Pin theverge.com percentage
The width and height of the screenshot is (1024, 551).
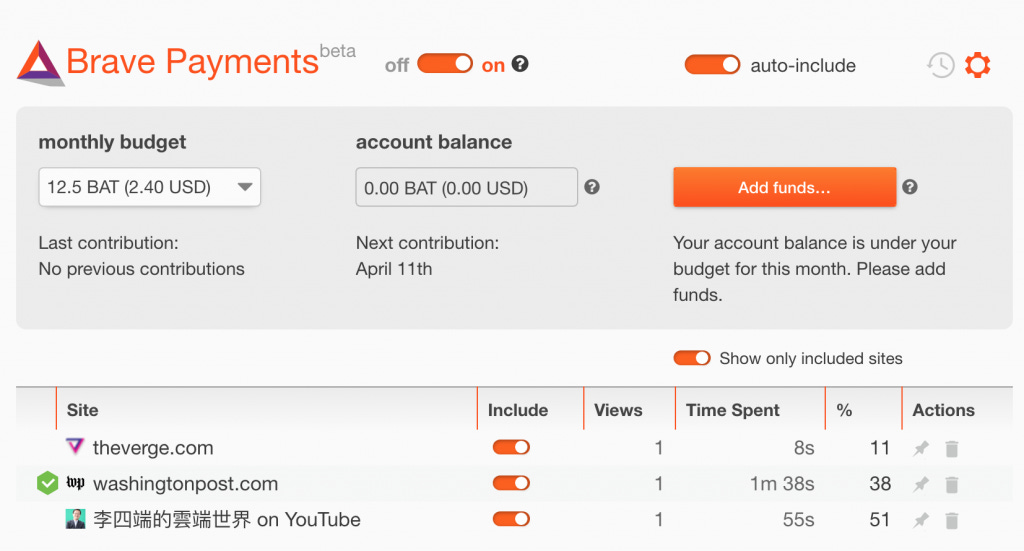921,449
